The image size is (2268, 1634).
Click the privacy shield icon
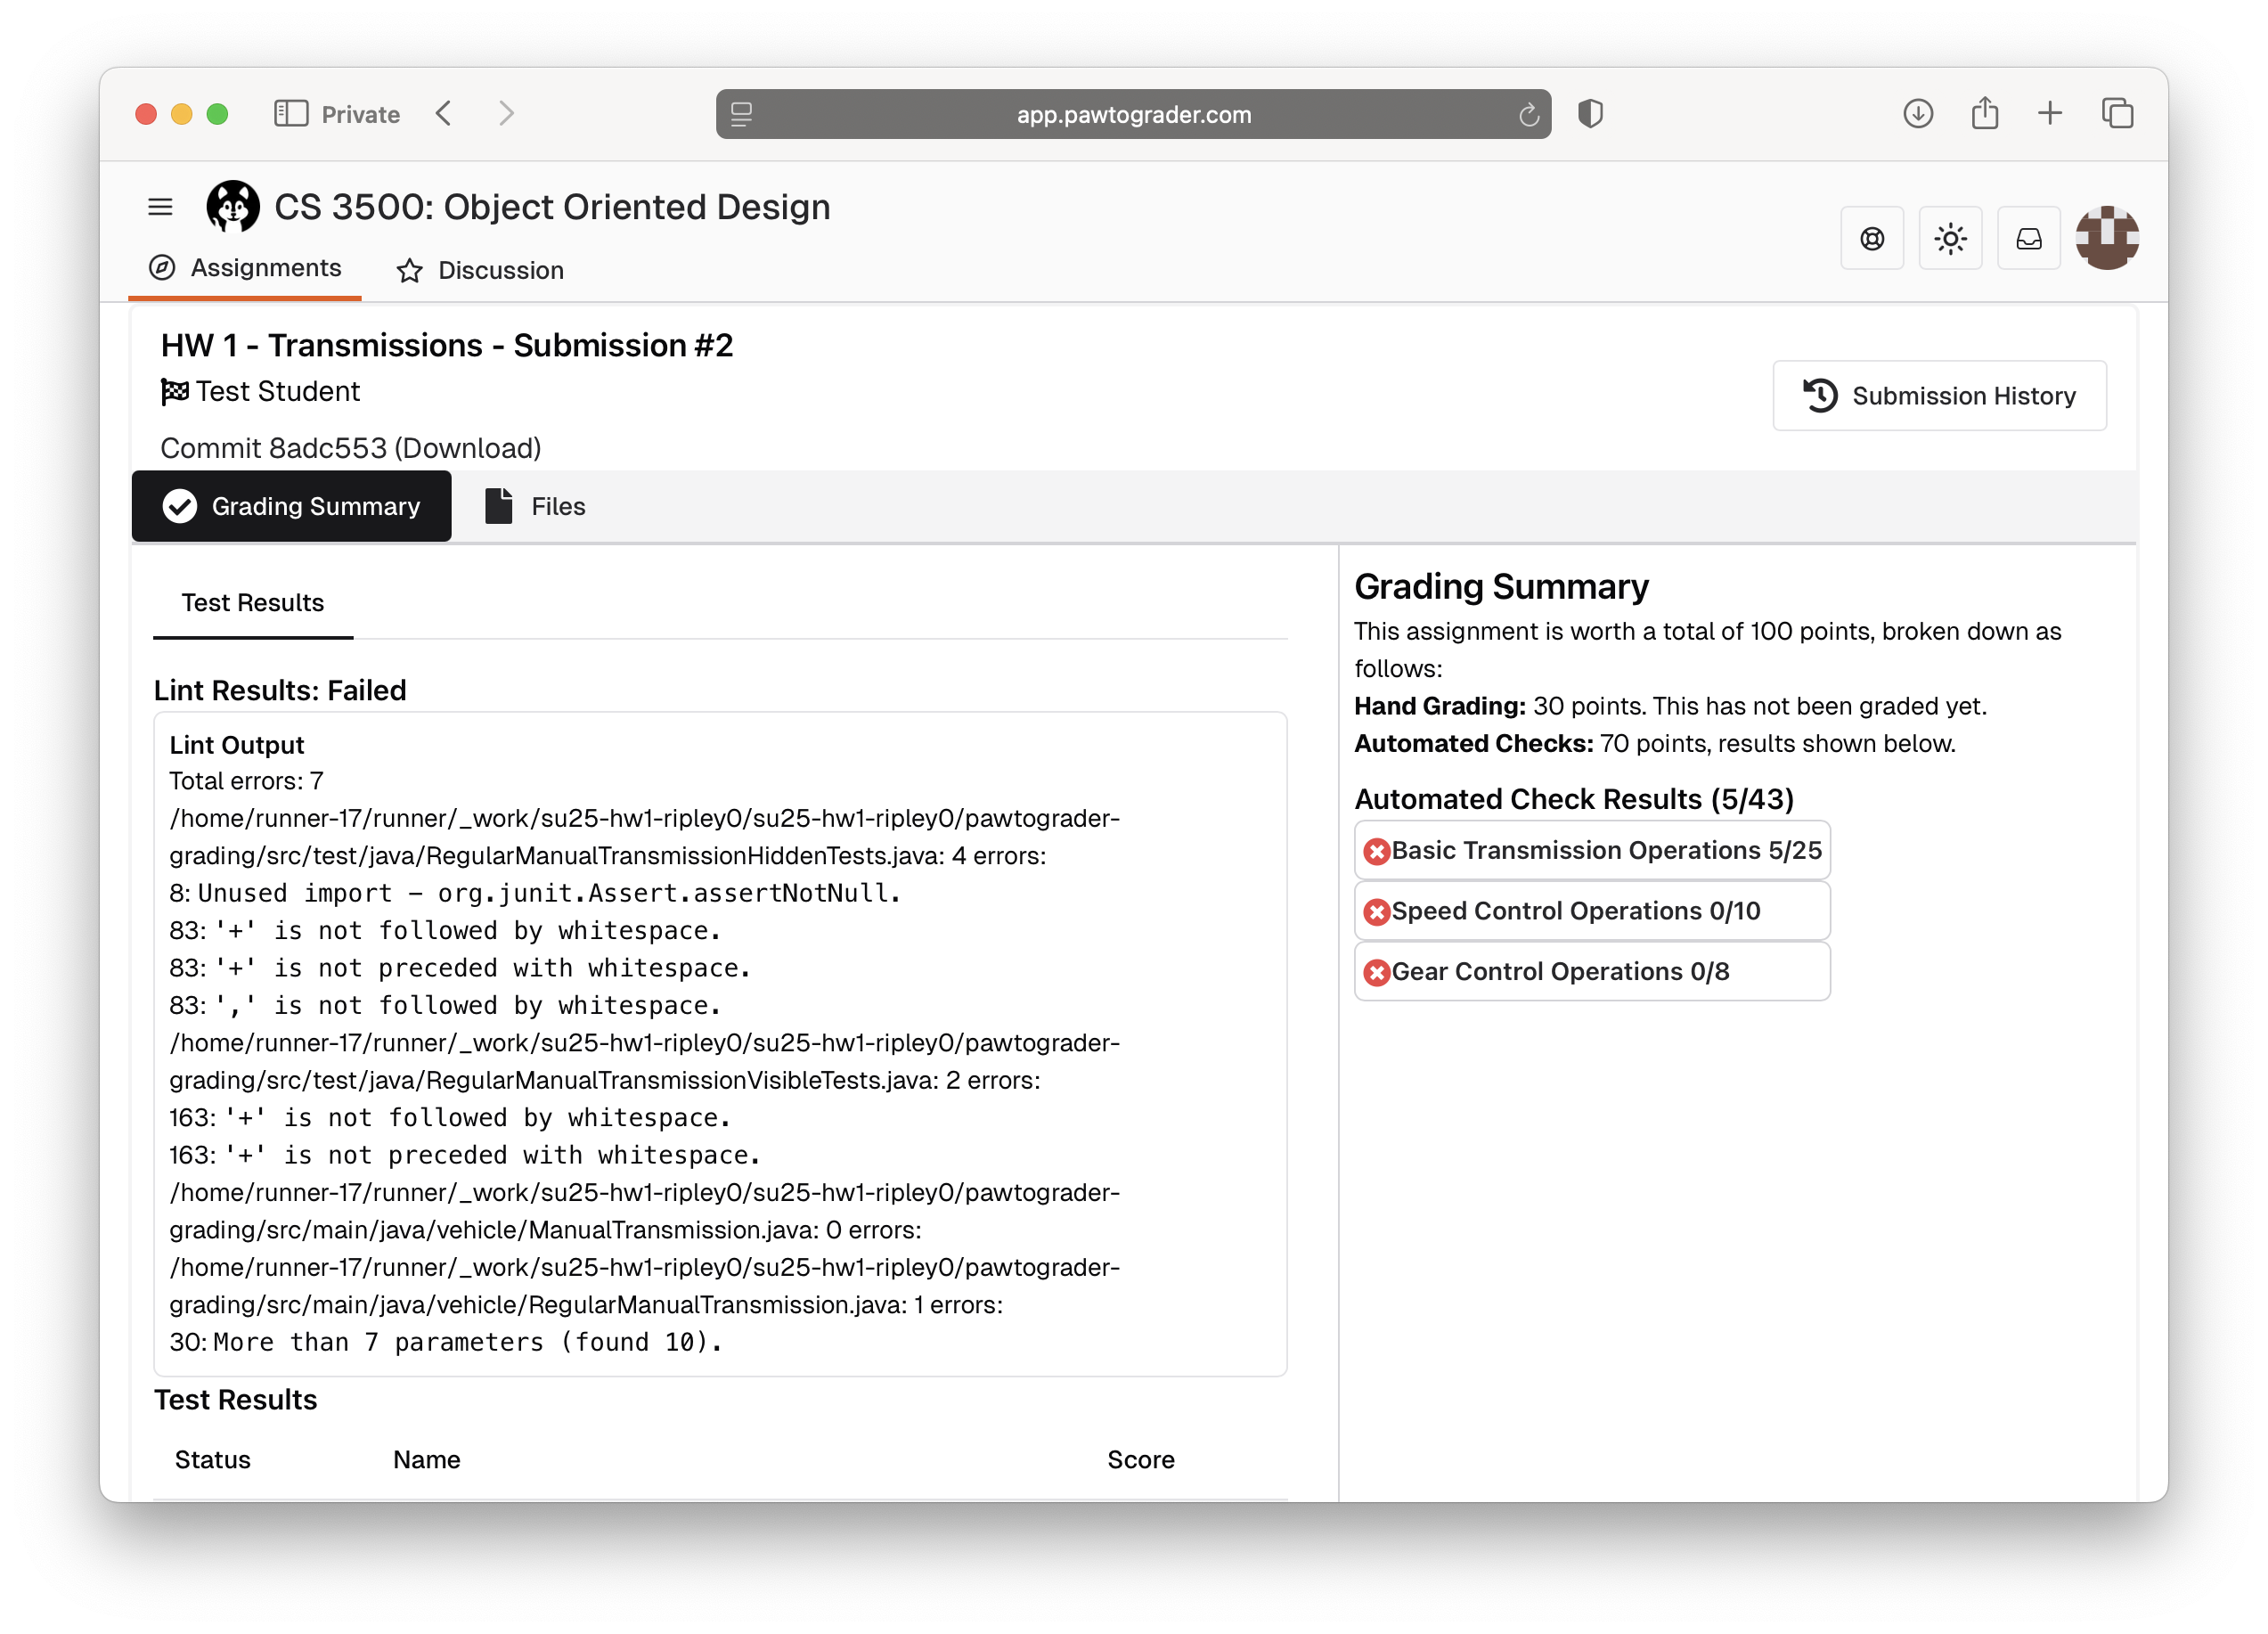click(x=1590, y=114)
